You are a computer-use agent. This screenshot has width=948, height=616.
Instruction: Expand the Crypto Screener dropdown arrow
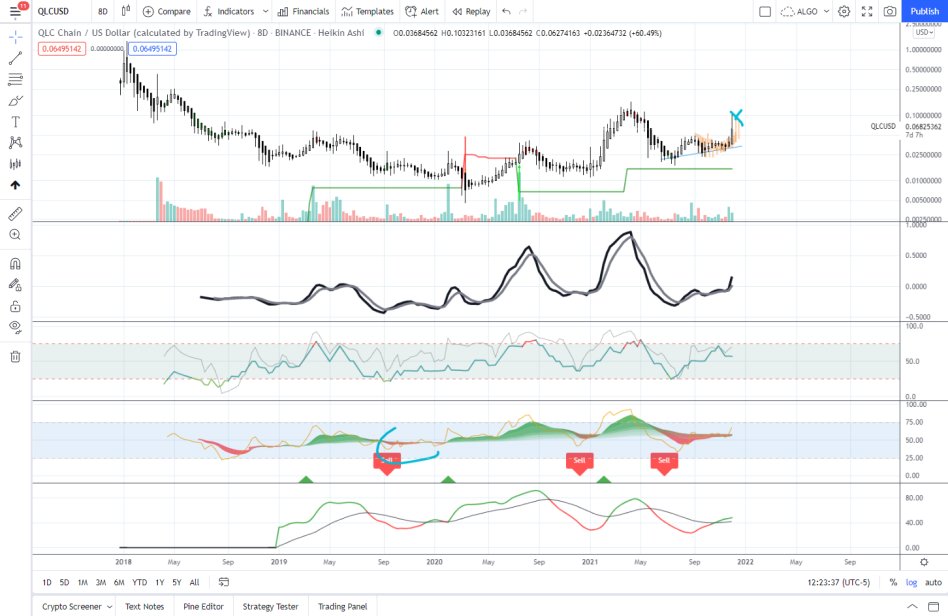click(x=109, y=606)
